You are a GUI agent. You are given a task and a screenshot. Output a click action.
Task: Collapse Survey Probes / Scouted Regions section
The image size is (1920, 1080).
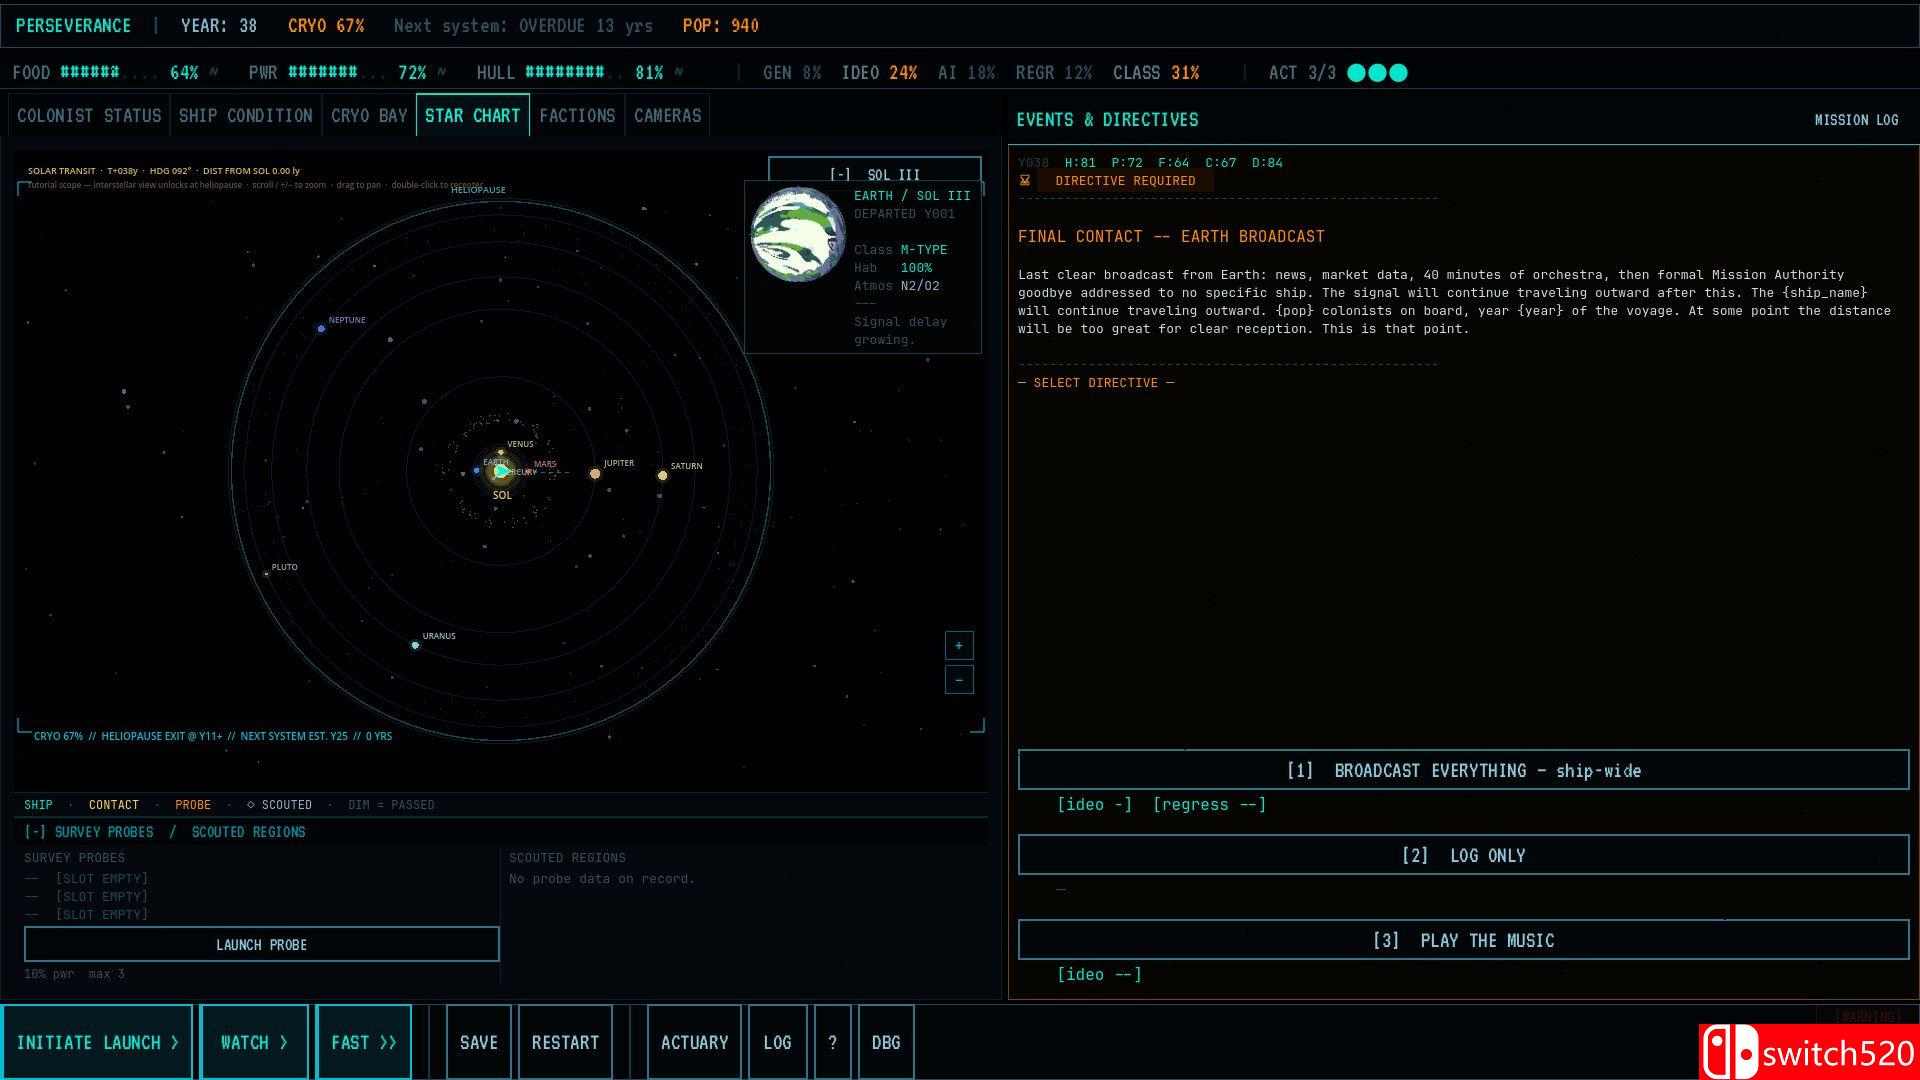165,832
